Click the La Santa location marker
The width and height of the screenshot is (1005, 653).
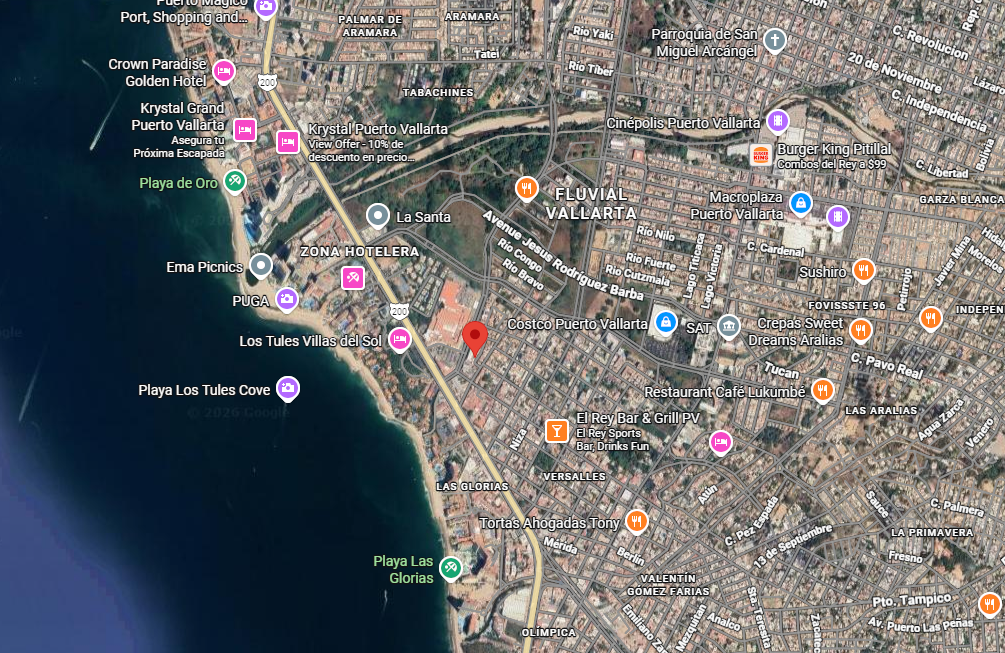coord(378,216)
